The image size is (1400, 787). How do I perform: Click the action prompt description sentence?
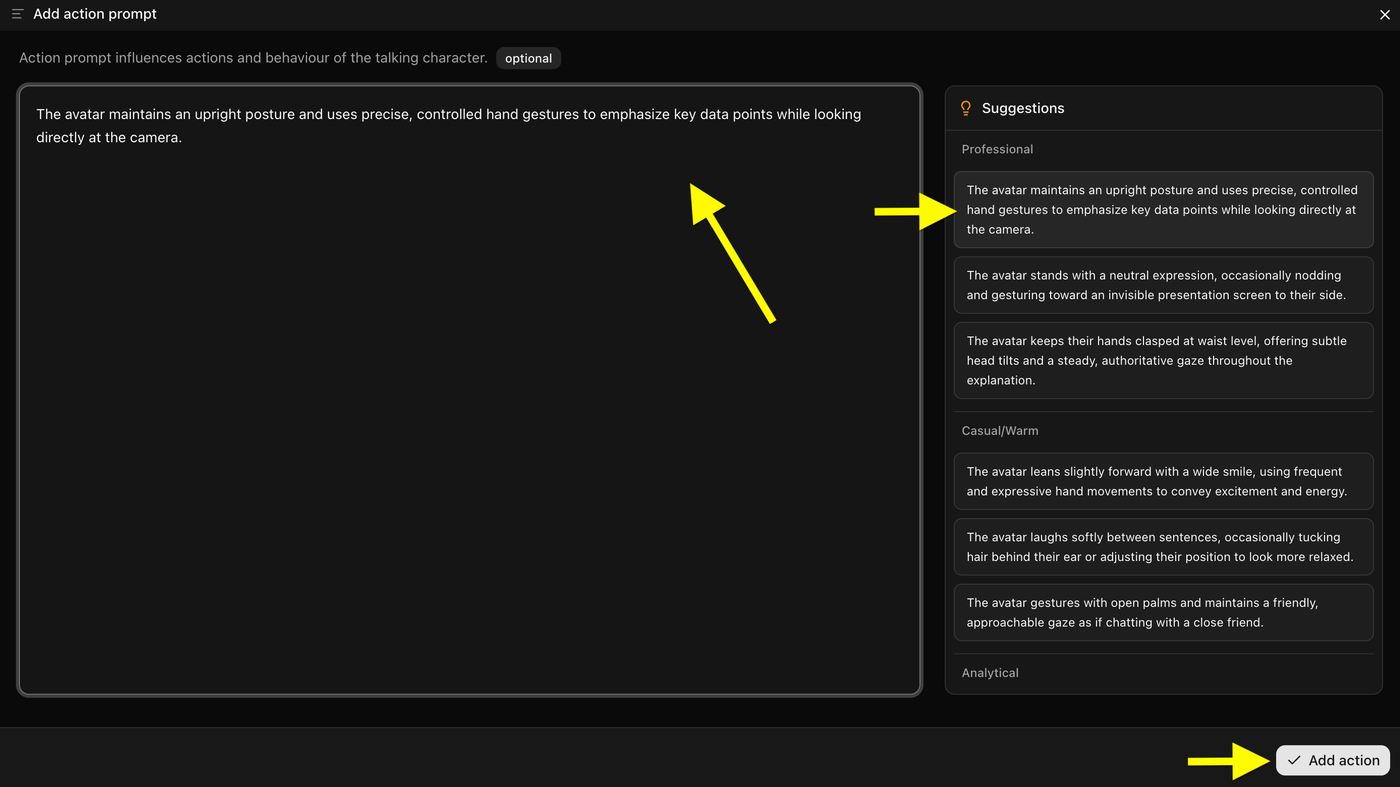[x=253, y=58]
